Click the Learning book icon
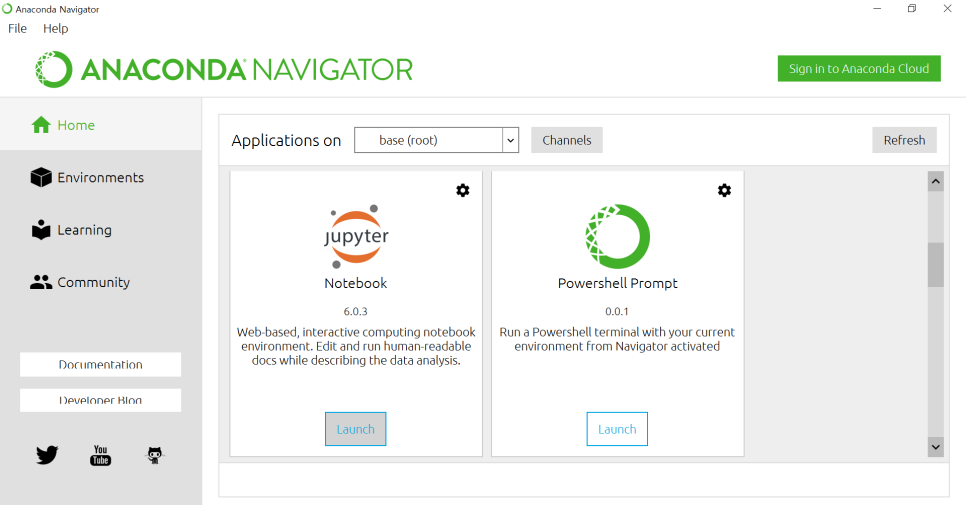The height and width of the screenshot is (505, 966). pyautogui.click(x=41, y=230)
